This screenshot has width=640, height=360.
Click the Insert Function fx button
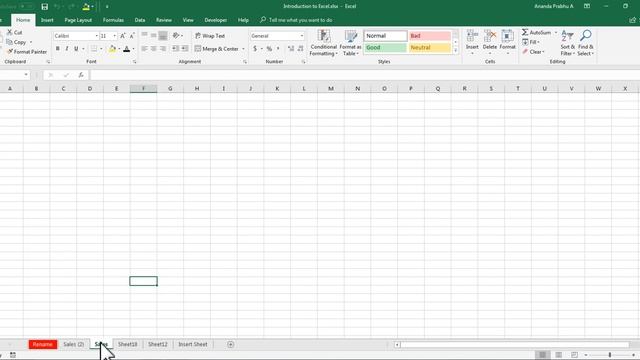click(81, 75)
